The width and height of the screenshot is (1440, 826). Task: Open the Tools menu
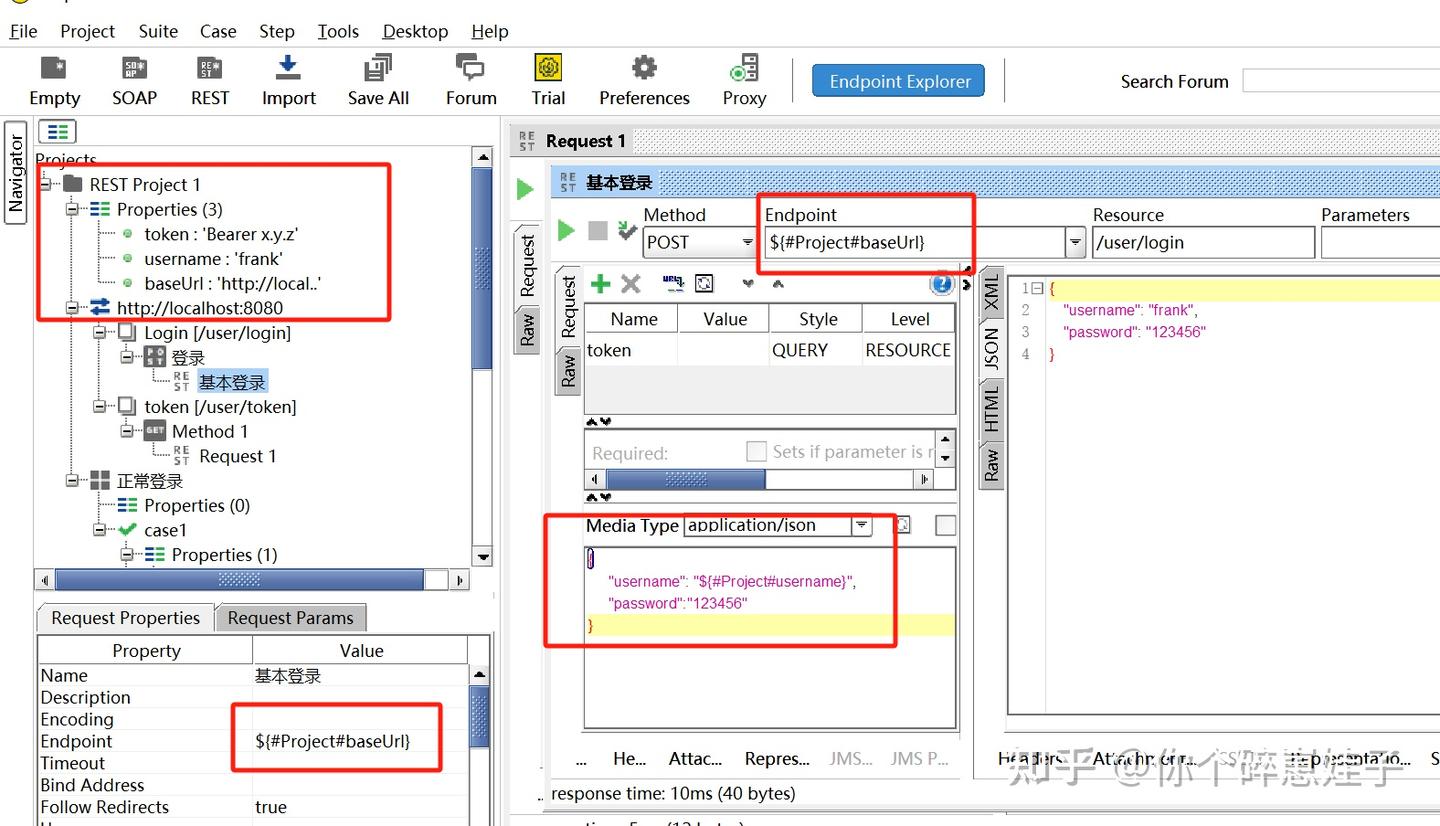338,31
